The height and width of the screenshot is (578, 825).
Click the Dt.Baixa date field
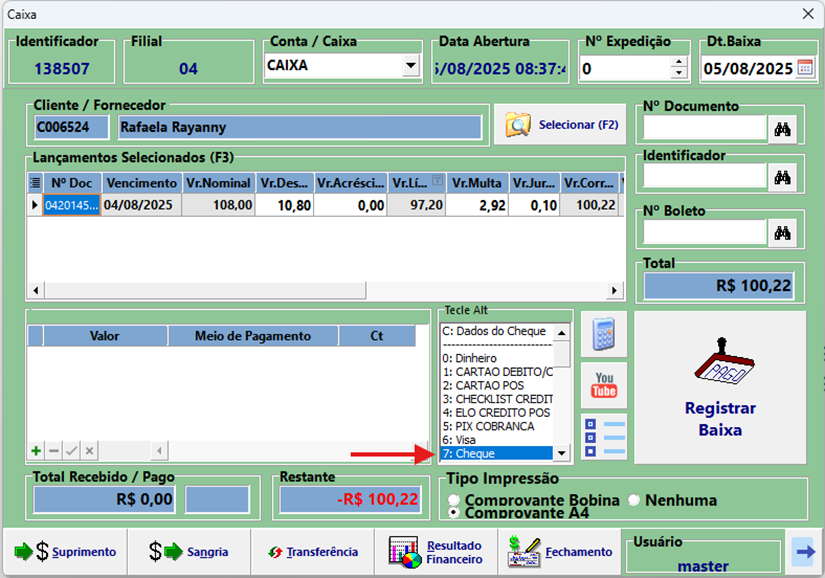point(748,68)
